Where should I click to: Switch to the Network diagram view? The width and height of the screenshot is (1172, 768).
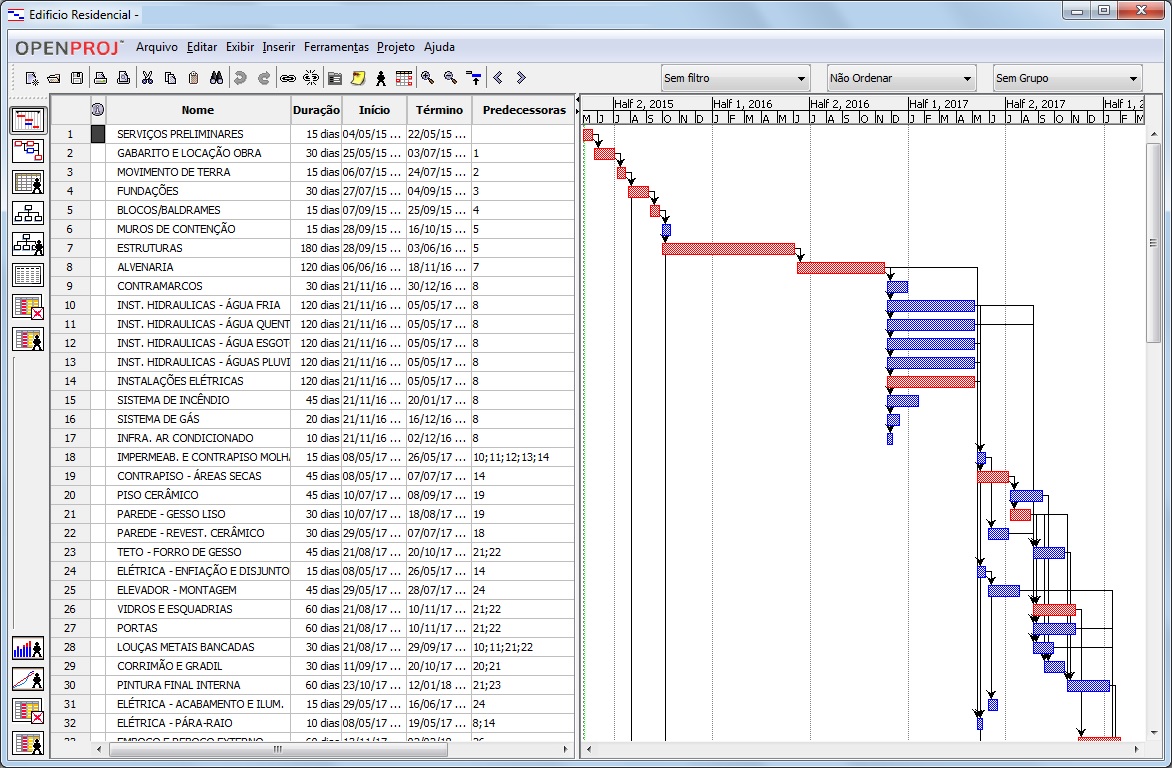coord(28,151)
